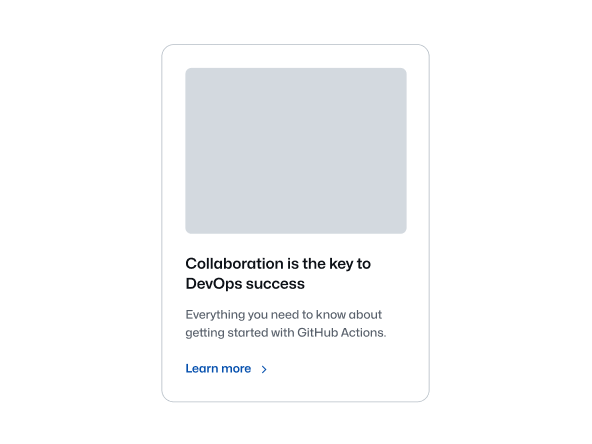Click the word 'Collaboration' in the heading
This screenshot has height=444, width=592.
(234, 264)
